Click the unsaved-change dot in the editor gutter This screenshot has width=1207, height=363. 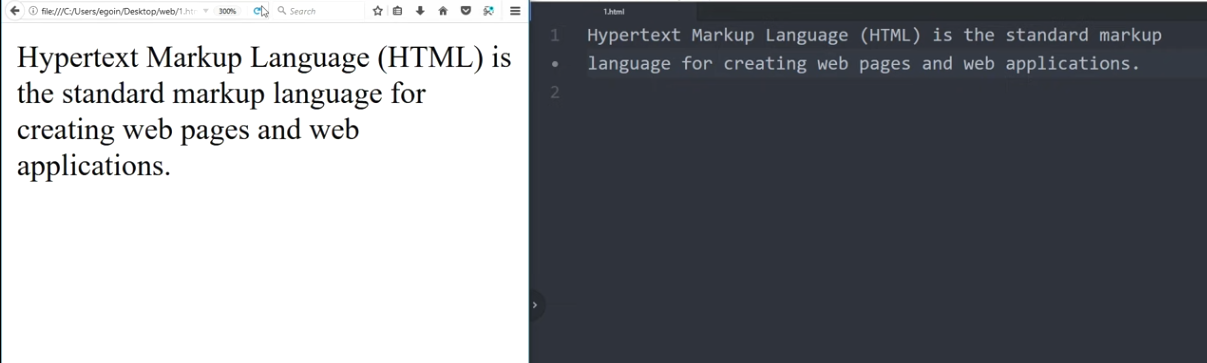click(554, 65)
